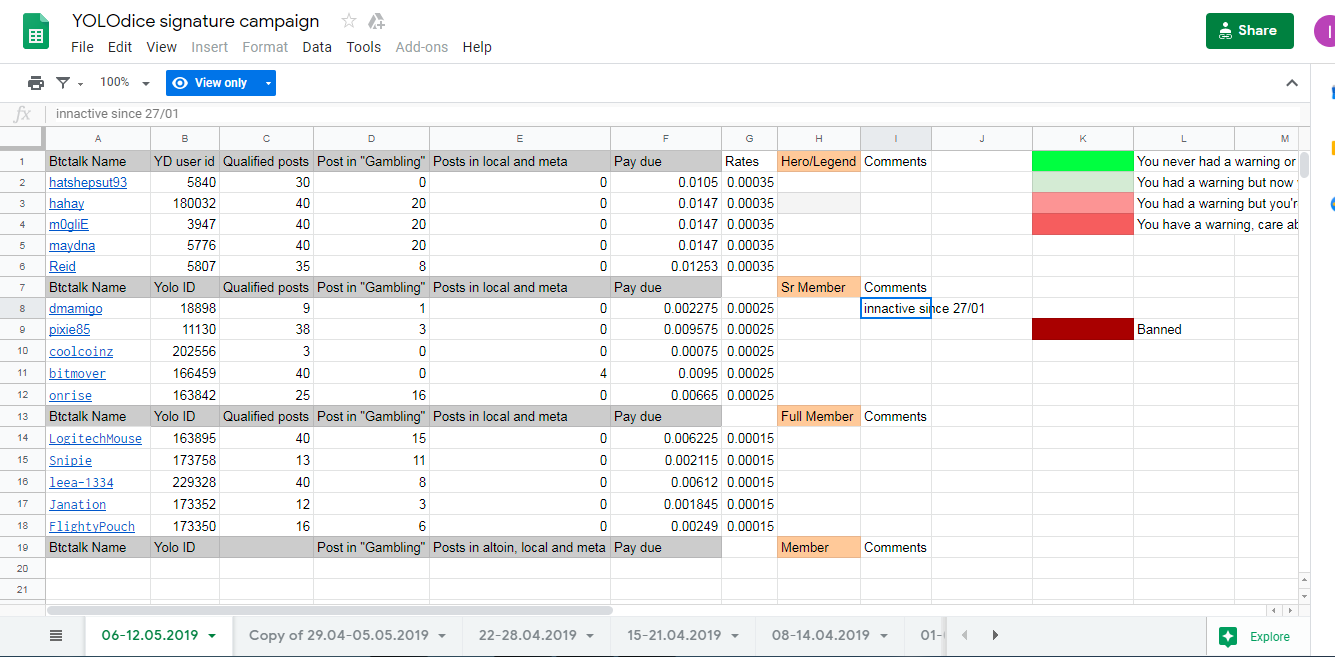This screenshot has width=1335, height=657.
Task: Star the YOLOdice signature campaign document
Action: (349, 21)
